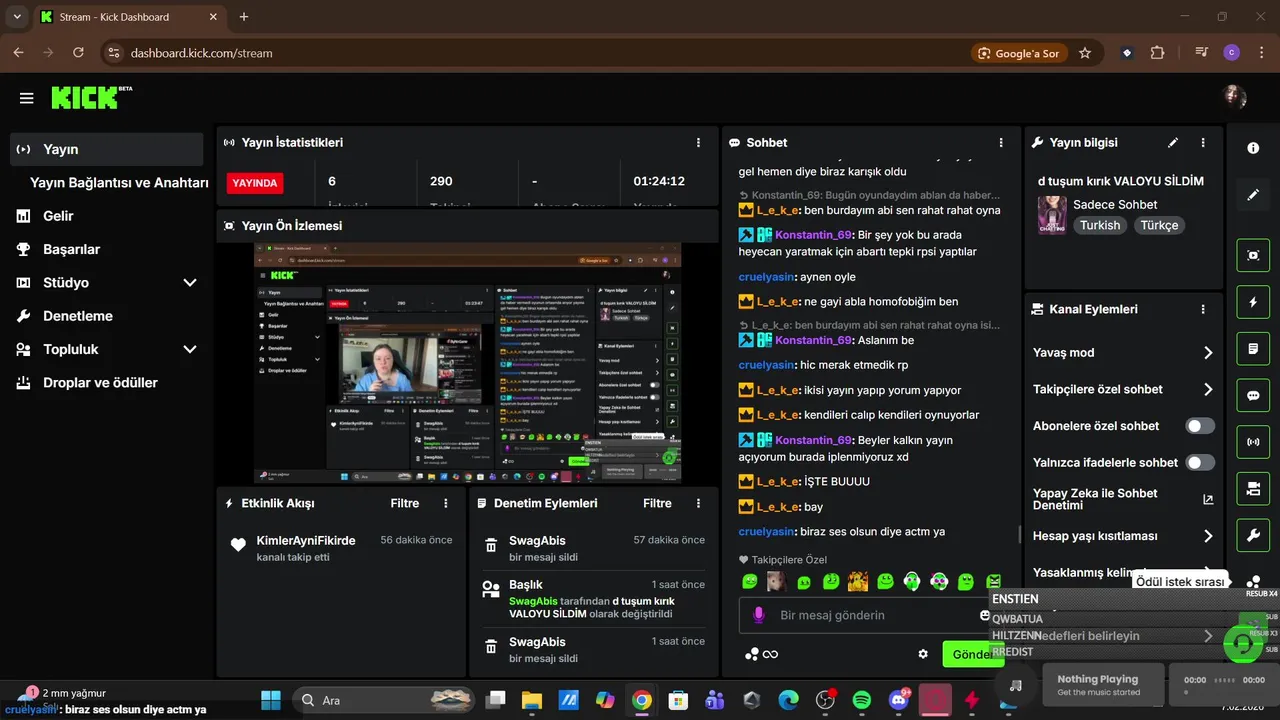Expand the Stüdyo sidebar section
This screenshot has width=1280, height=720.
[190, 283]
